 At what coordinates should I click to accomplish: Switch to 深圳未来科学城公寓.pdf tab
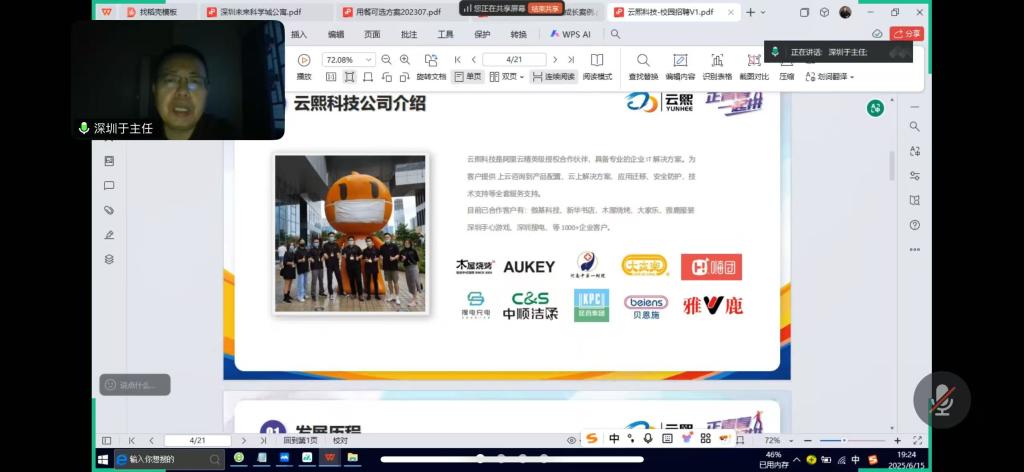[x=261, y=12]
